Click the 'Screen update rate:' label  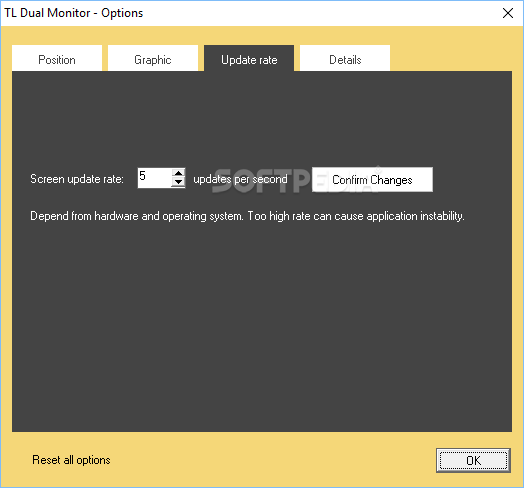(77, 179)
